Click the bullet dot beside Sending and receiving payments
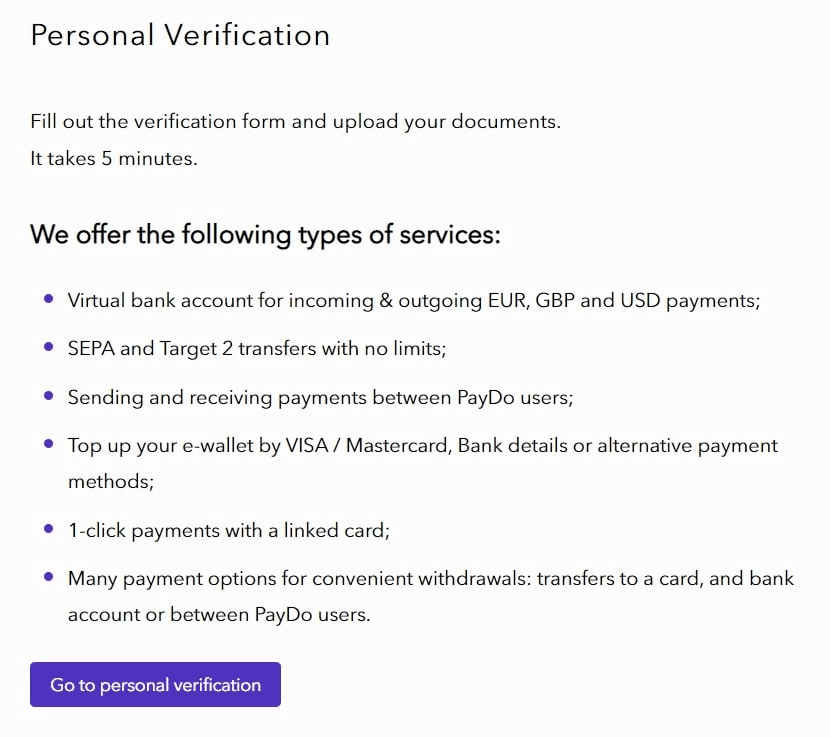The image size is (830, 737). pos(49,396)
